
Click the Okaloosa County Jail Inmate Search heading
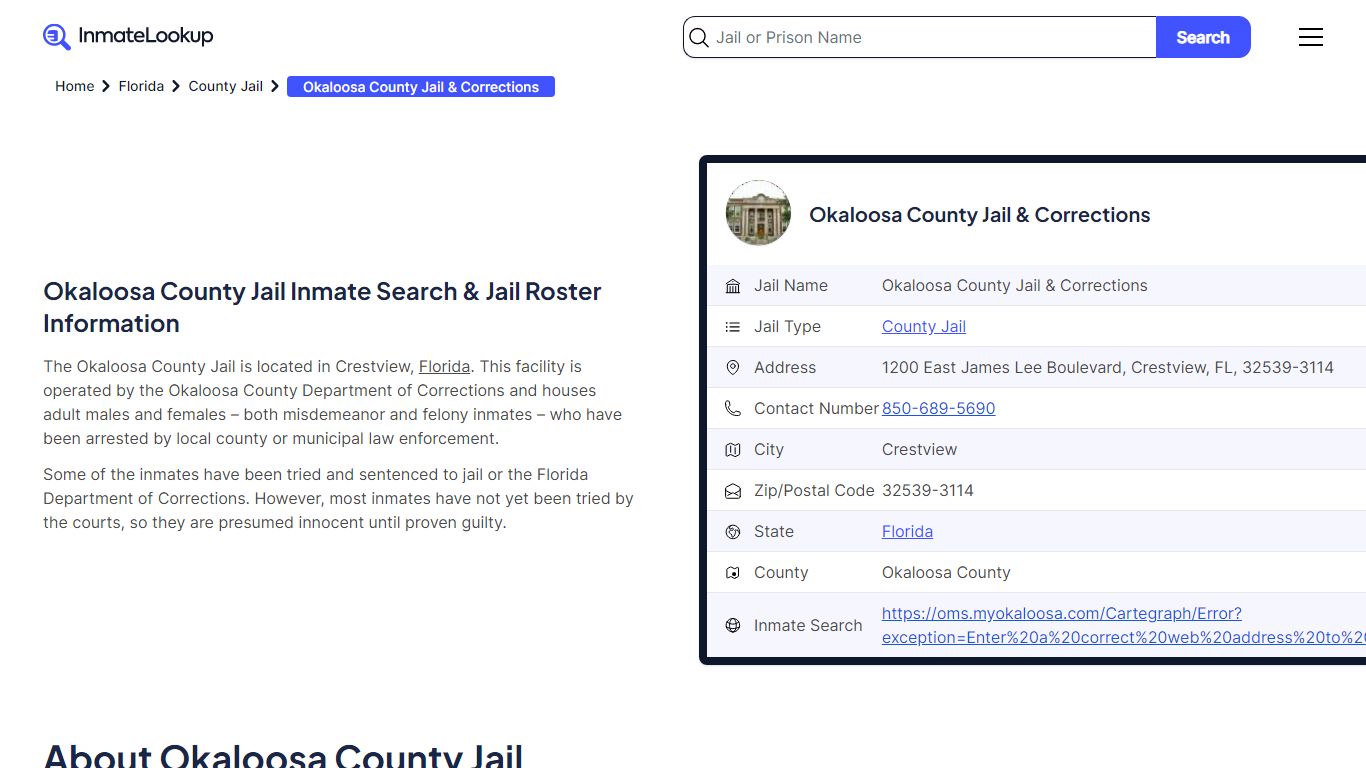pyautogui.click(x=322, y=307)
